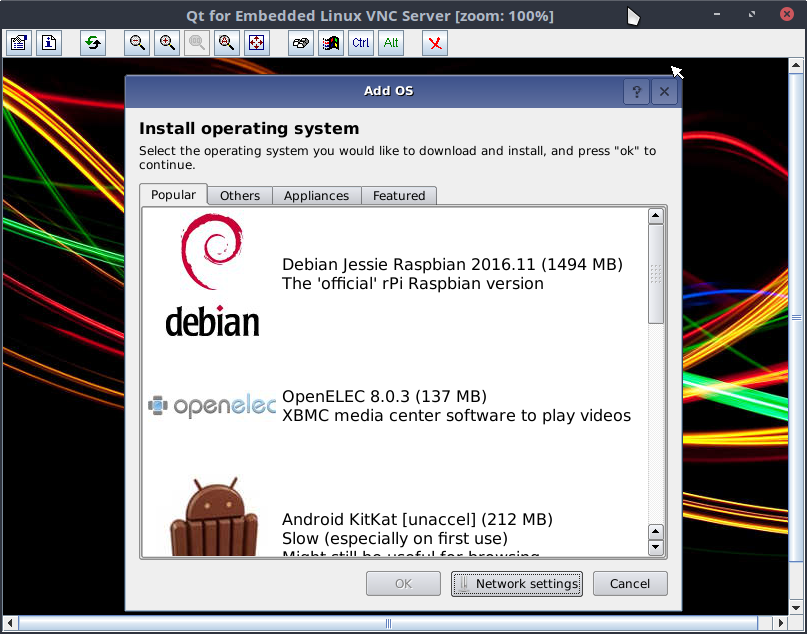Click the Network settings button
The height and width of the screenshot is (634, 807).
click(517, 584)
